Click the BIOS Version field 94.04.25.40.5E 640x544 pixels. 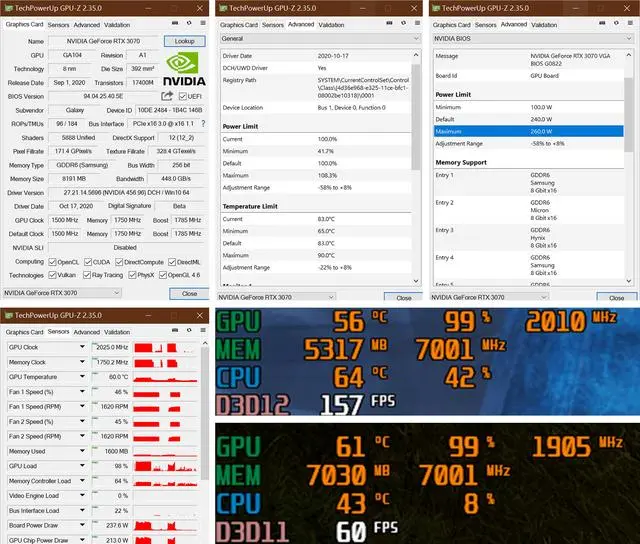point(103,96)
